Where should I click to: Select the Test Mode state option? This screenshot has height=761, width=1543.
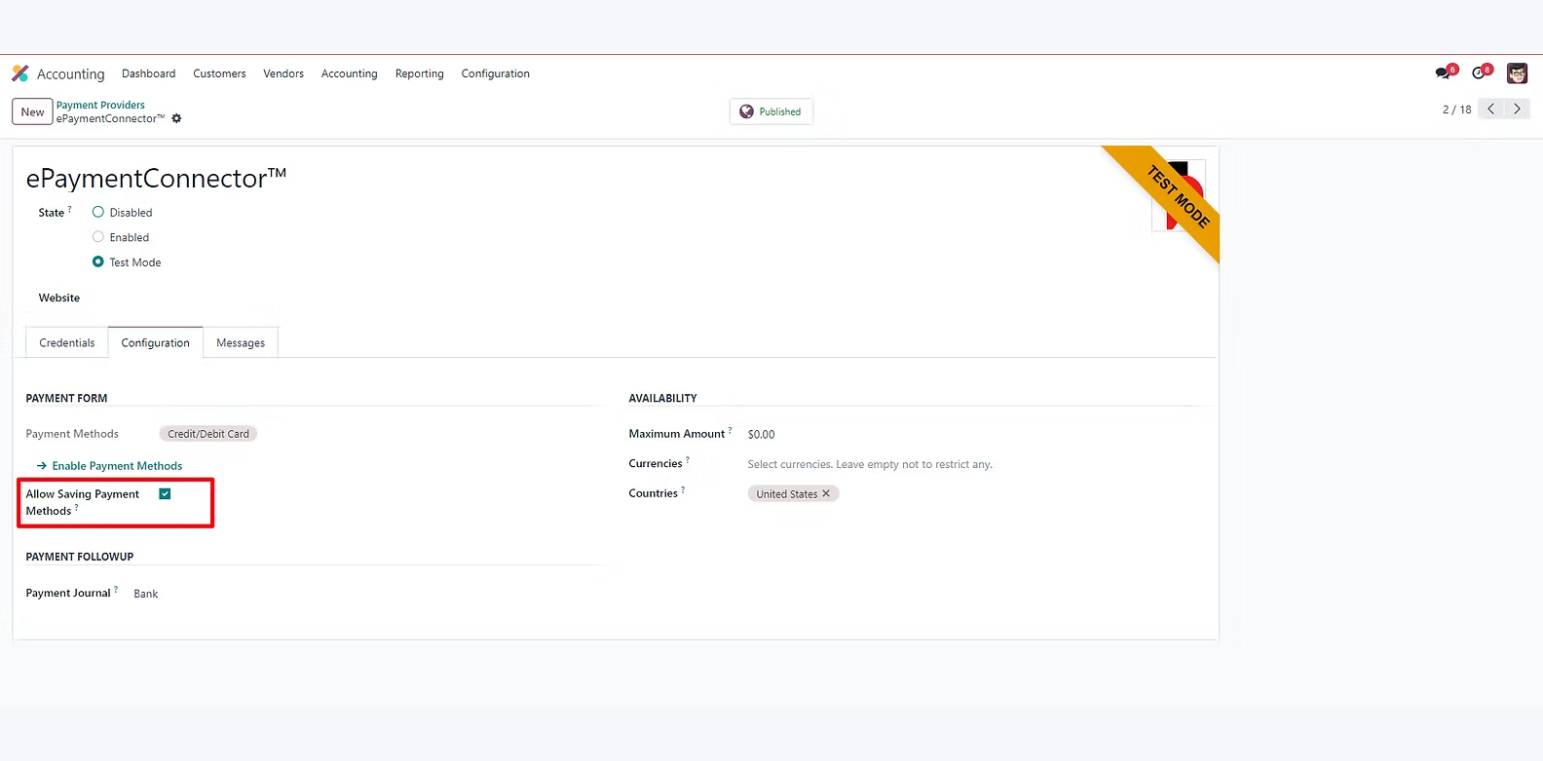coord(98,262)
